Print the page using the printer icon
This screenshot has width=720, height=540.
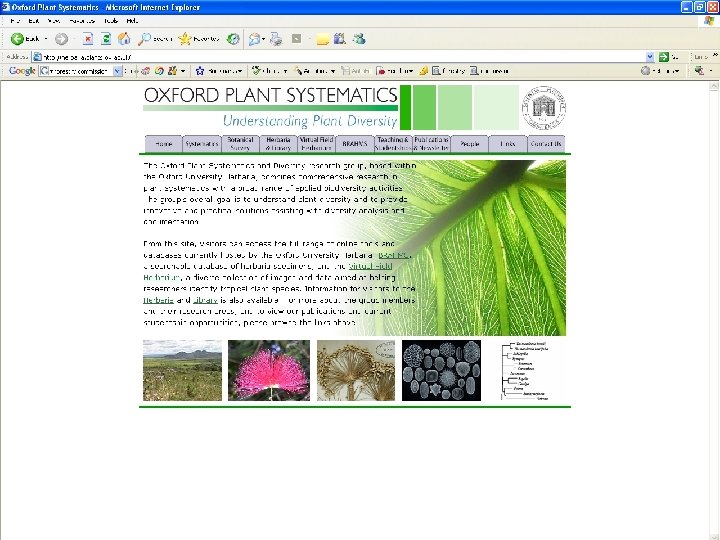(276, 39)
